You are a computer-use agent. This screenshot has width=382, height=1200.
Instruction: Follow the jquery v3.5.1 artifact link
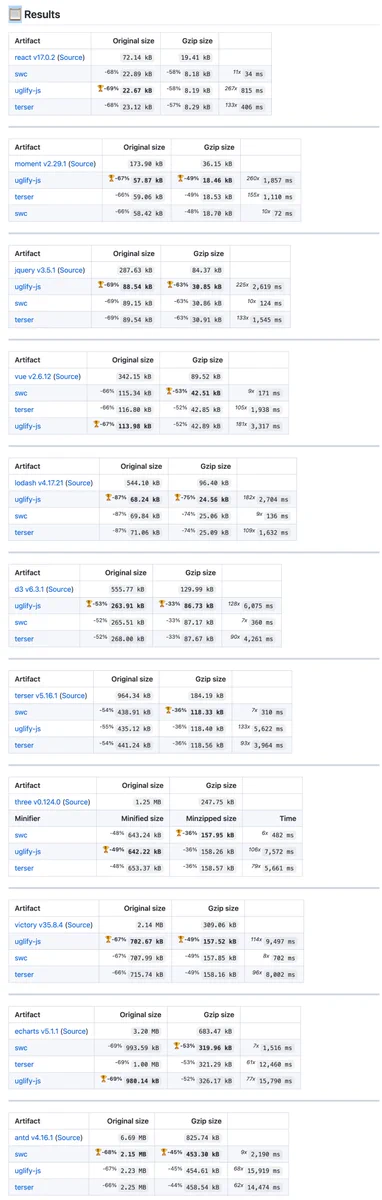pyautogui.click(x=37, y=270)
